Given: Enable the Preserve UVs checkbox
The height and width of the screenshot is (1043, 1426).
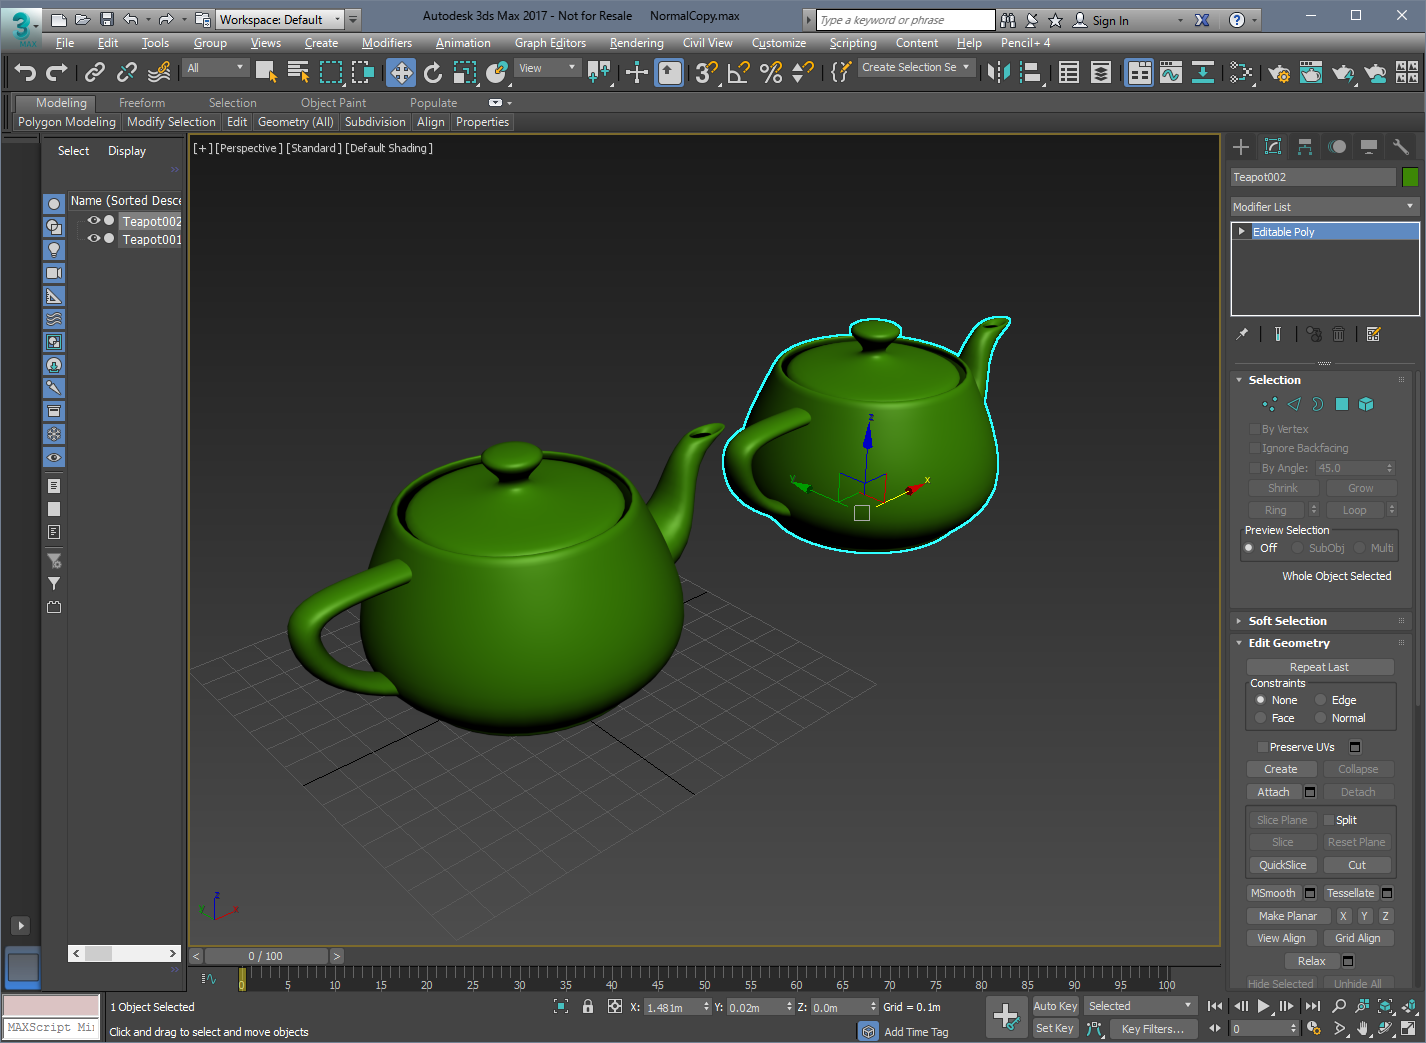Looking at the screenshot, I should [x=1262, y=747].
